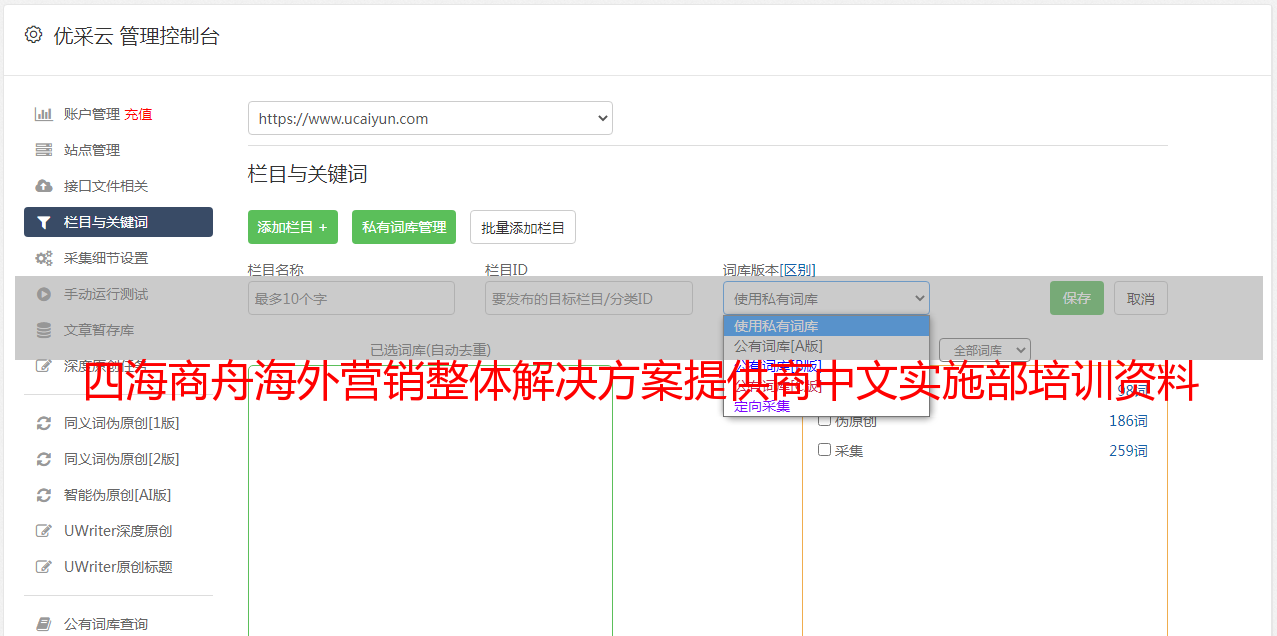Click the bar chart icon for 账户管理
Screen dimensions: 1277x636
pos(44,114)
